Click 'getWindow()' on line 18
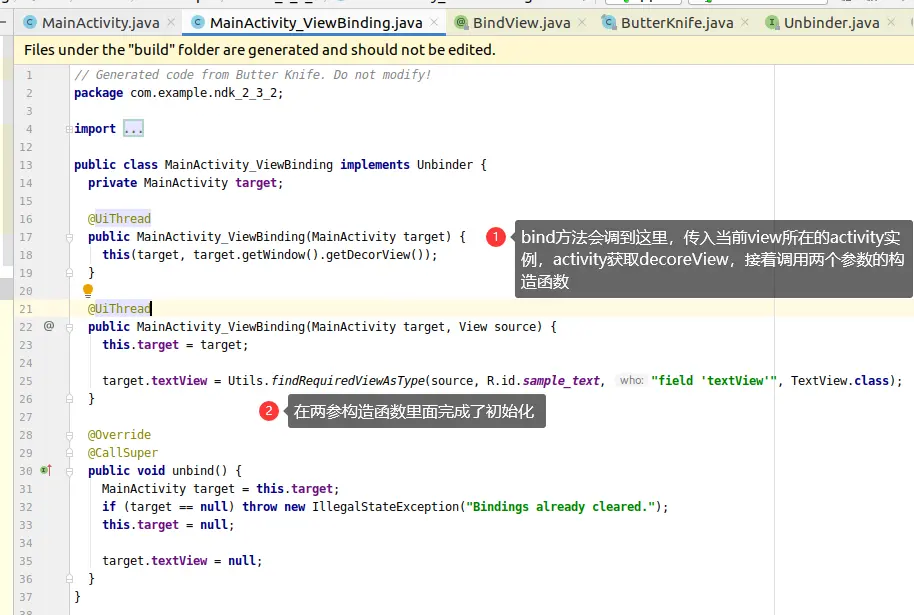This screenshot has height=615, width=914. (x=279, y=255)
